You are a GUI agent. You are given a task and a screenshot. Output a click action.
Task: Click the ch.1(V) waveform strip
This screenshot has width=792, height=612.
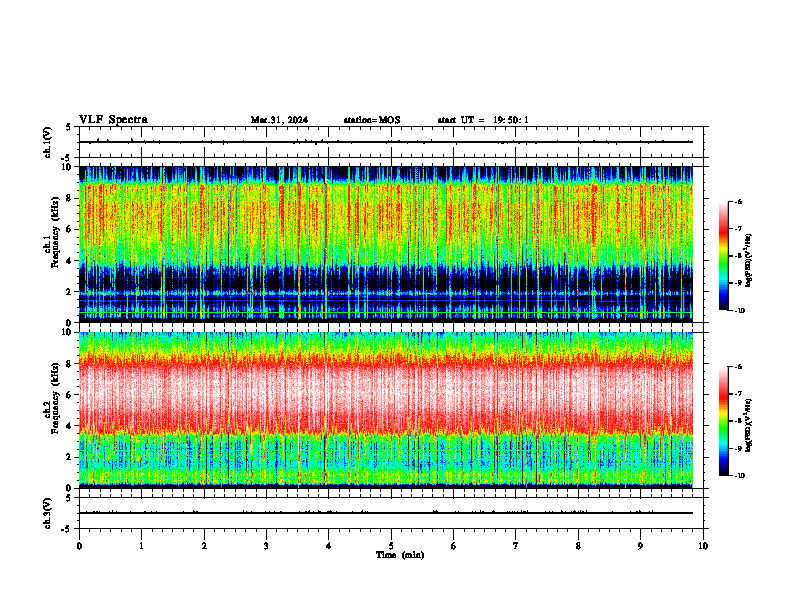pyautogui.click(x=391, y=142)
